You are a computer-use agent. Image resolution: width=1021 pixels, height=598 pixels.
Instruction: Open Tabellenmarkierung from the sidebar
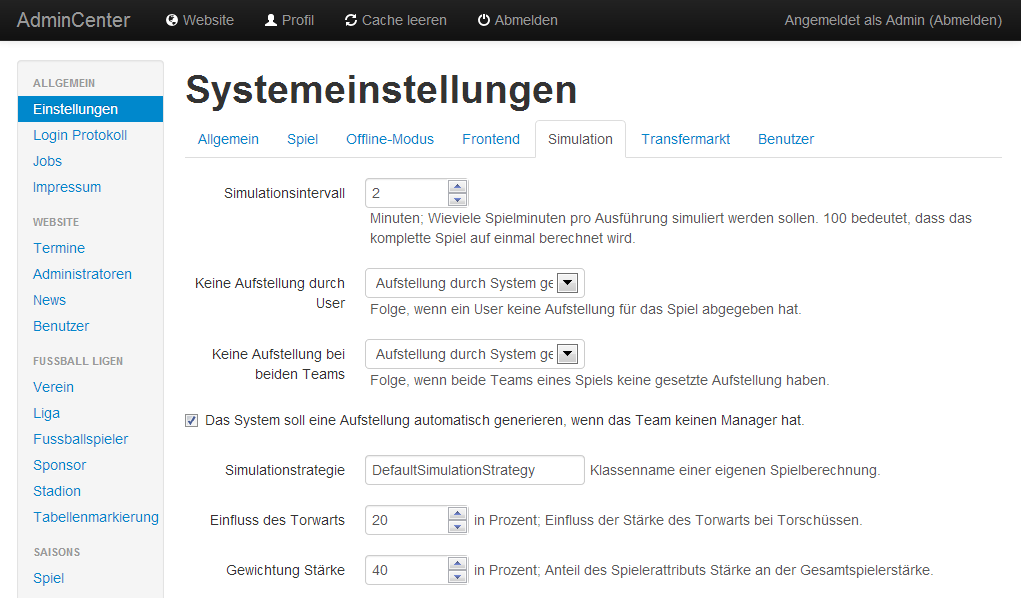(x=95, y=517)
